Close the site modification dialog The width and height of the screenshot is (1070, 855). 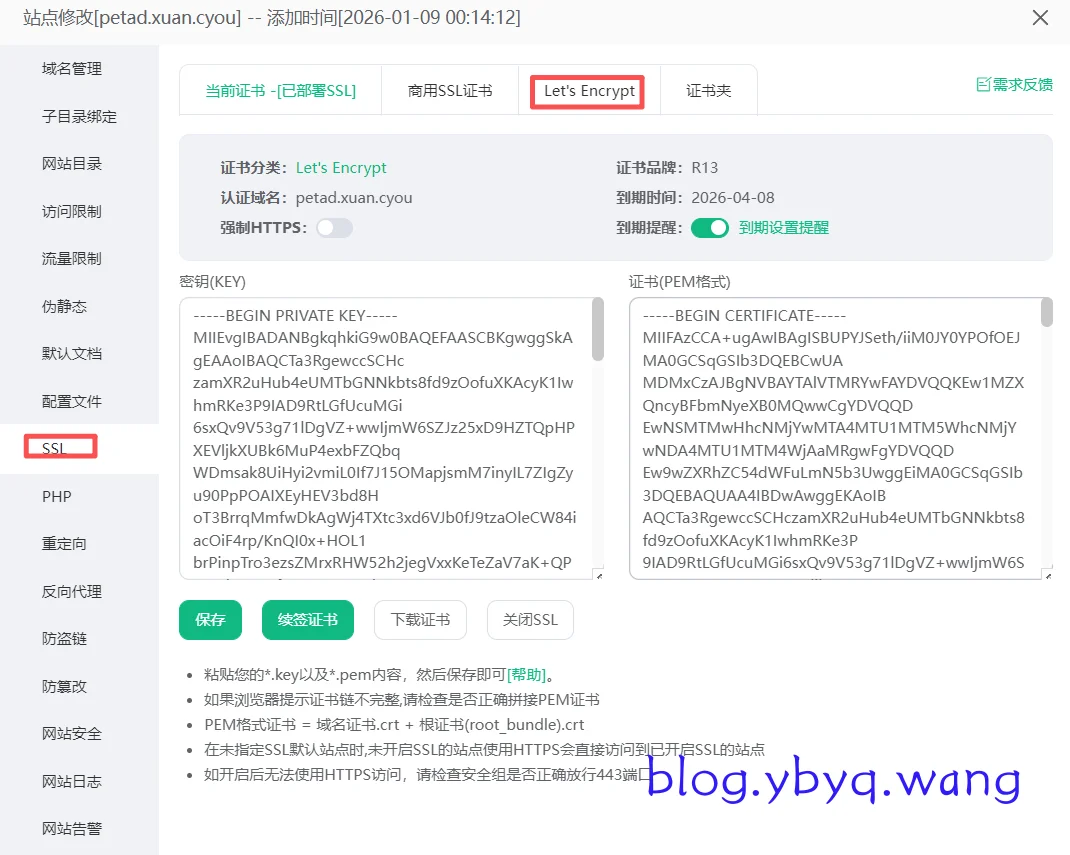[x=1040, y=18]
